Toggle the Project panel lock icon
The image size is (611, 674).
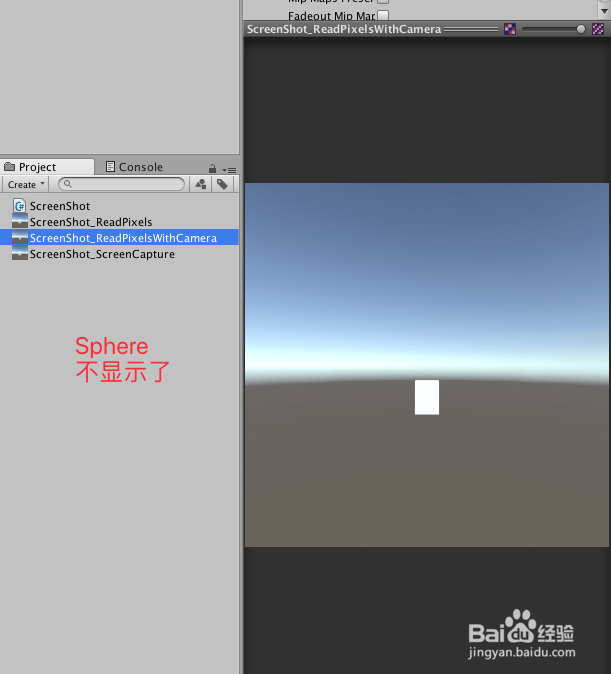click(212, 168)
